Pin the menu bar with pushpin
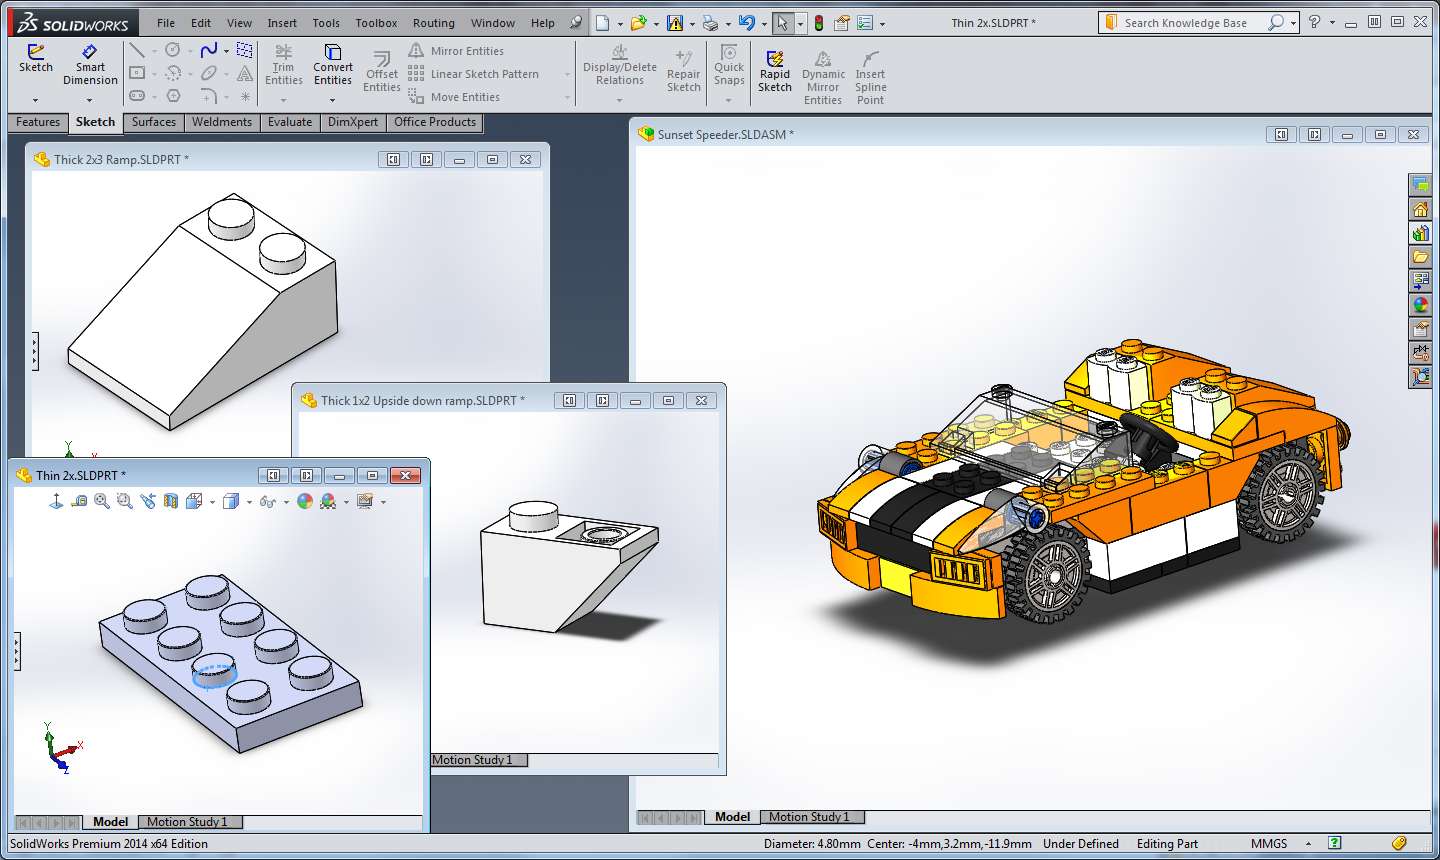This screenshot has height=860, width=1440. pos(576,23)
